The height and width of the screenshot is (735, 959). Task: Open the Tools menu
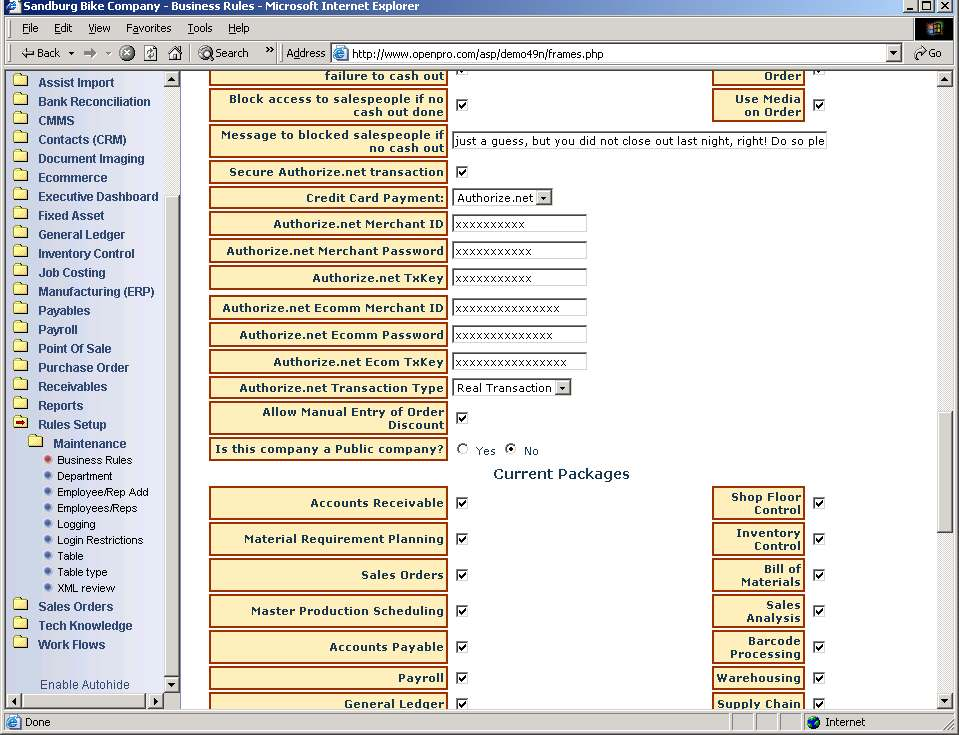tap(200, 29)
